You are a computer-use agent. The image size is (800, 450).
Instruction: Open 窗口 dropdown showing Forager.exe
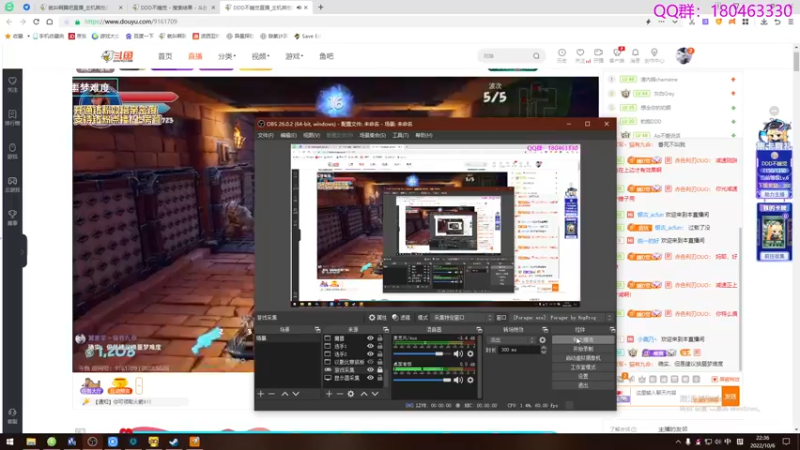pos(562,317)
